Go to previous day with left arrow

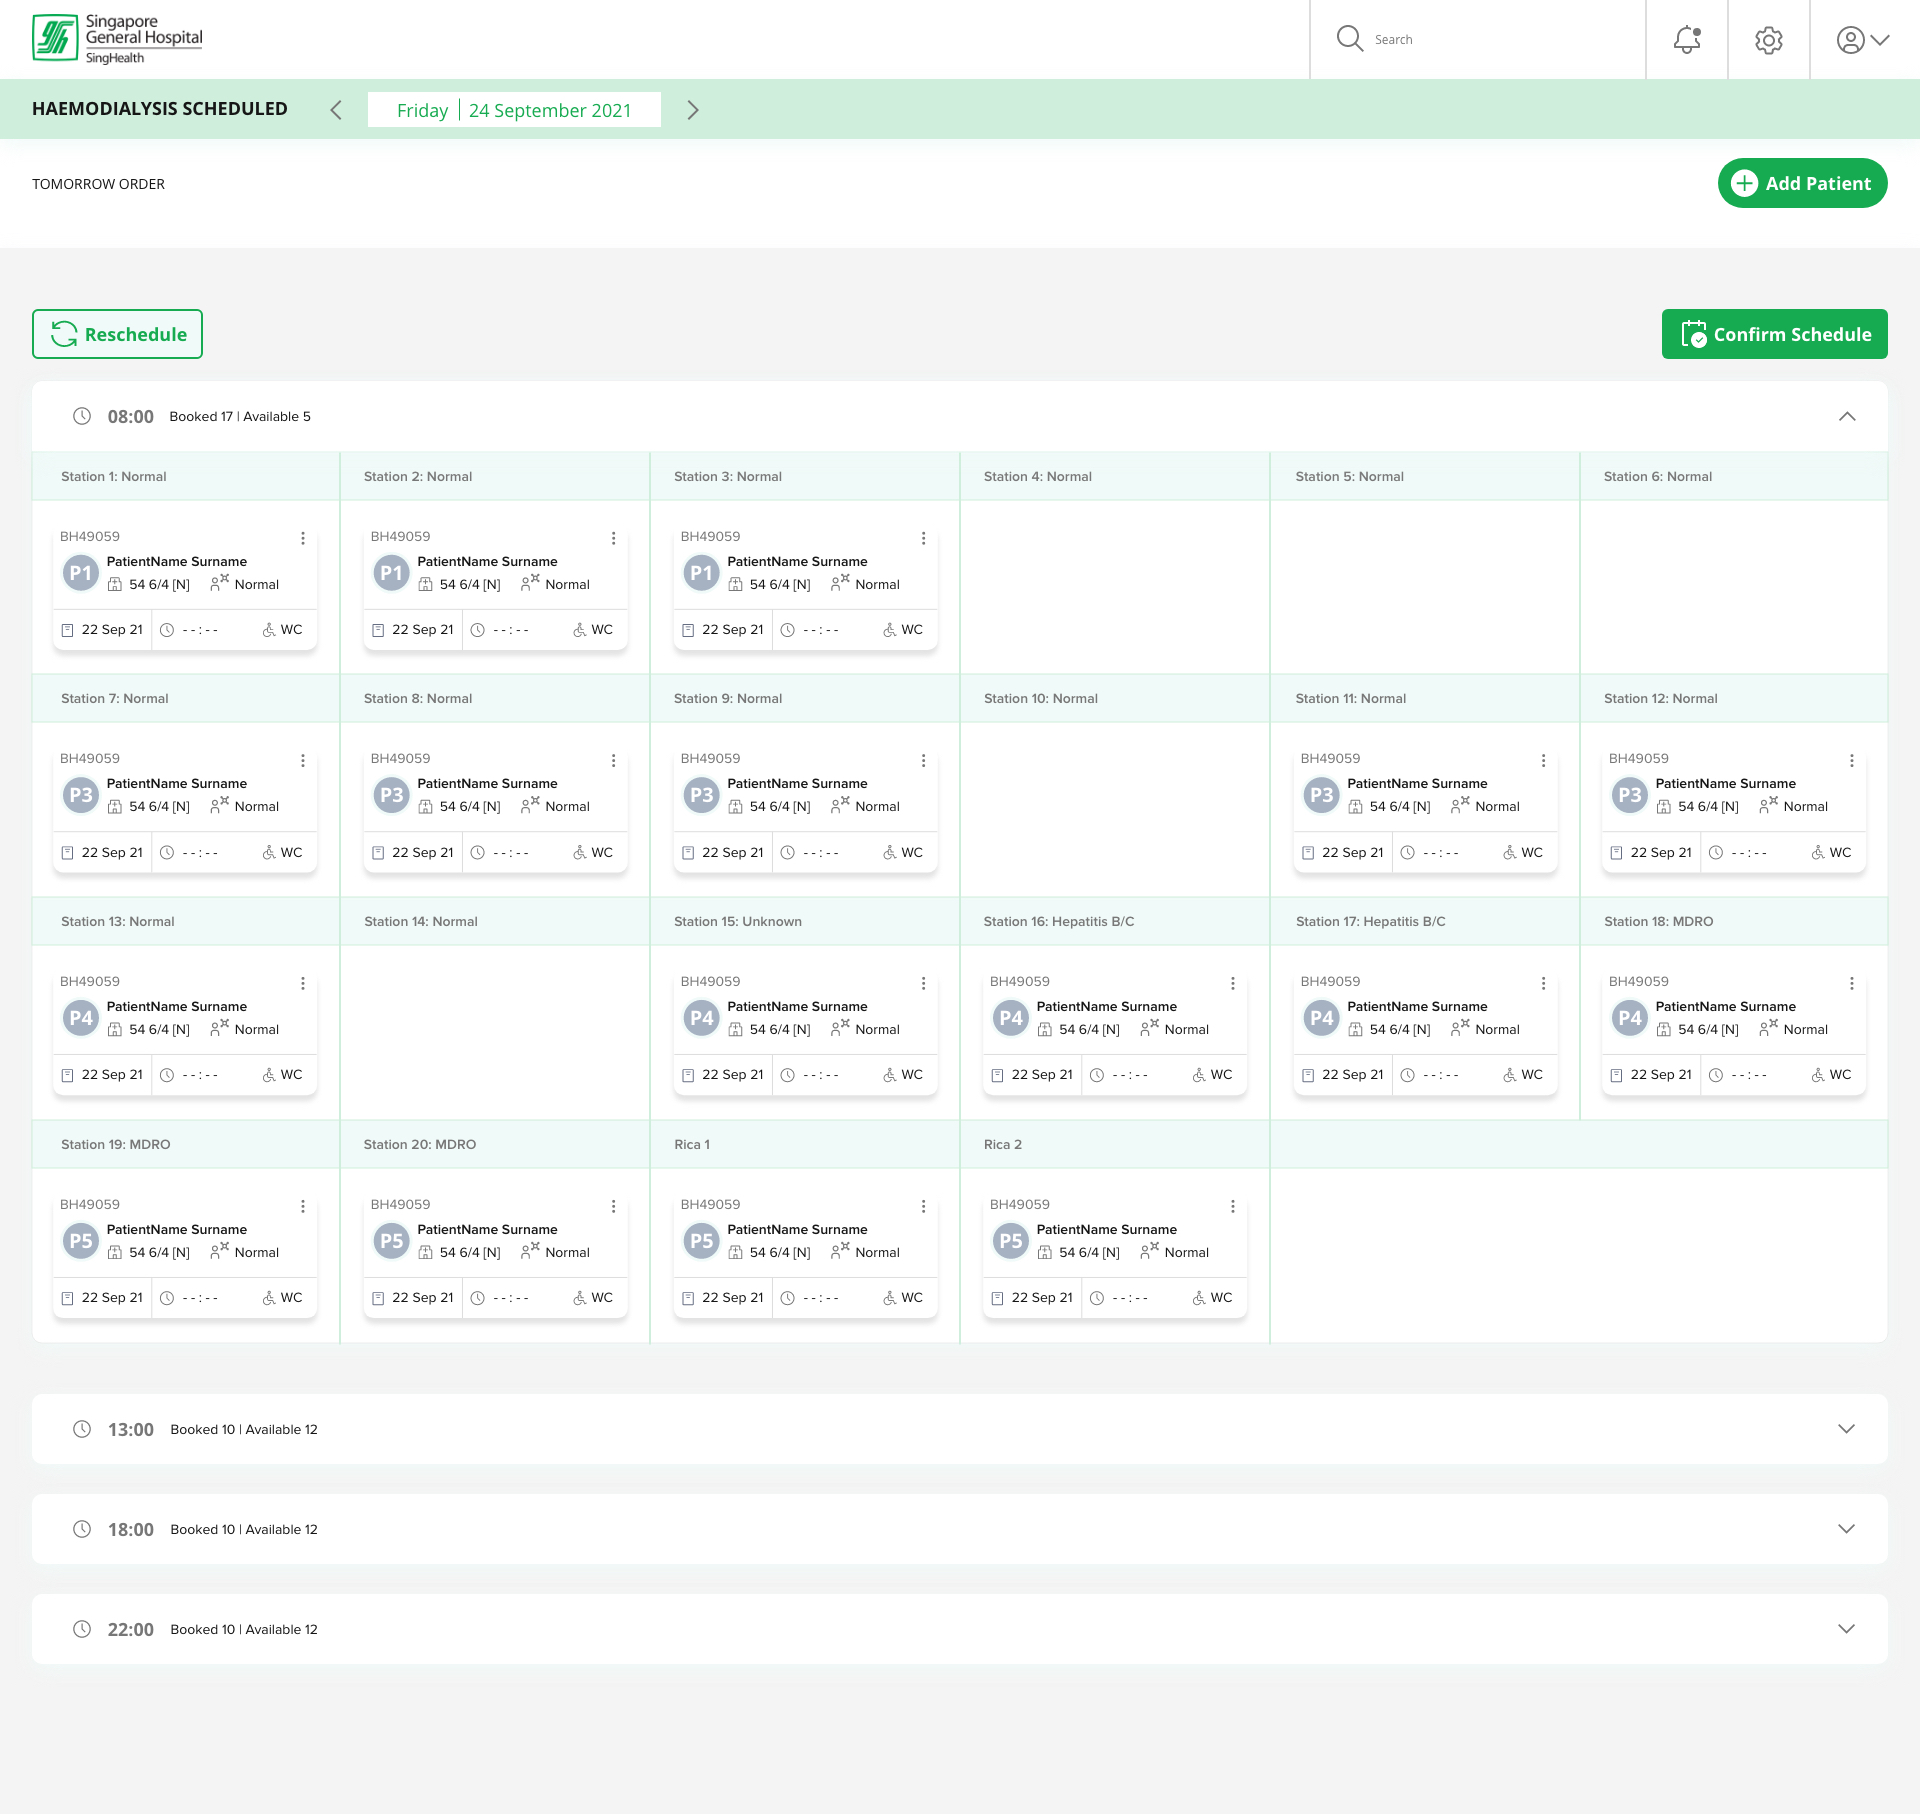click(x=336, y=110)
